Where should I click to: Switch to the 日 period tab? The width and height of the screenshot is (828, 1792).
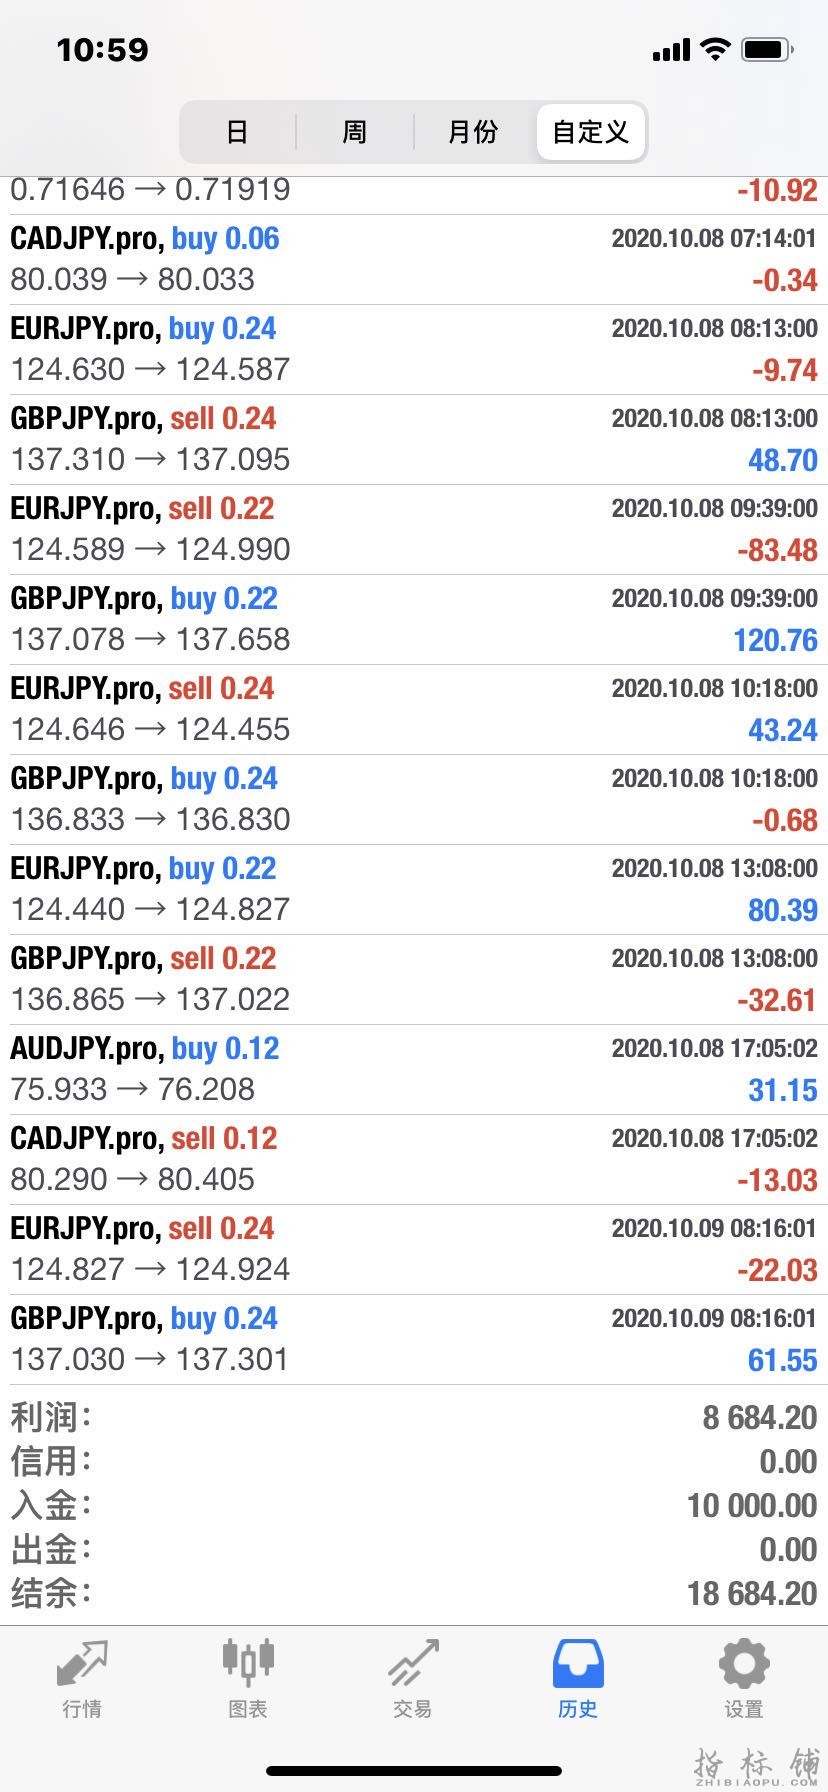pyautogui.click(x=237, y=132)
